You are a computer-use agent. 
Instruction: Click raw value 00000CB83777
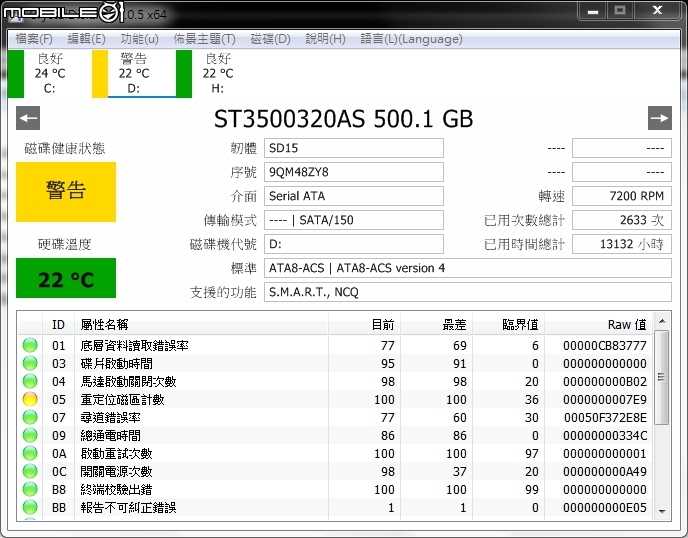605,346
